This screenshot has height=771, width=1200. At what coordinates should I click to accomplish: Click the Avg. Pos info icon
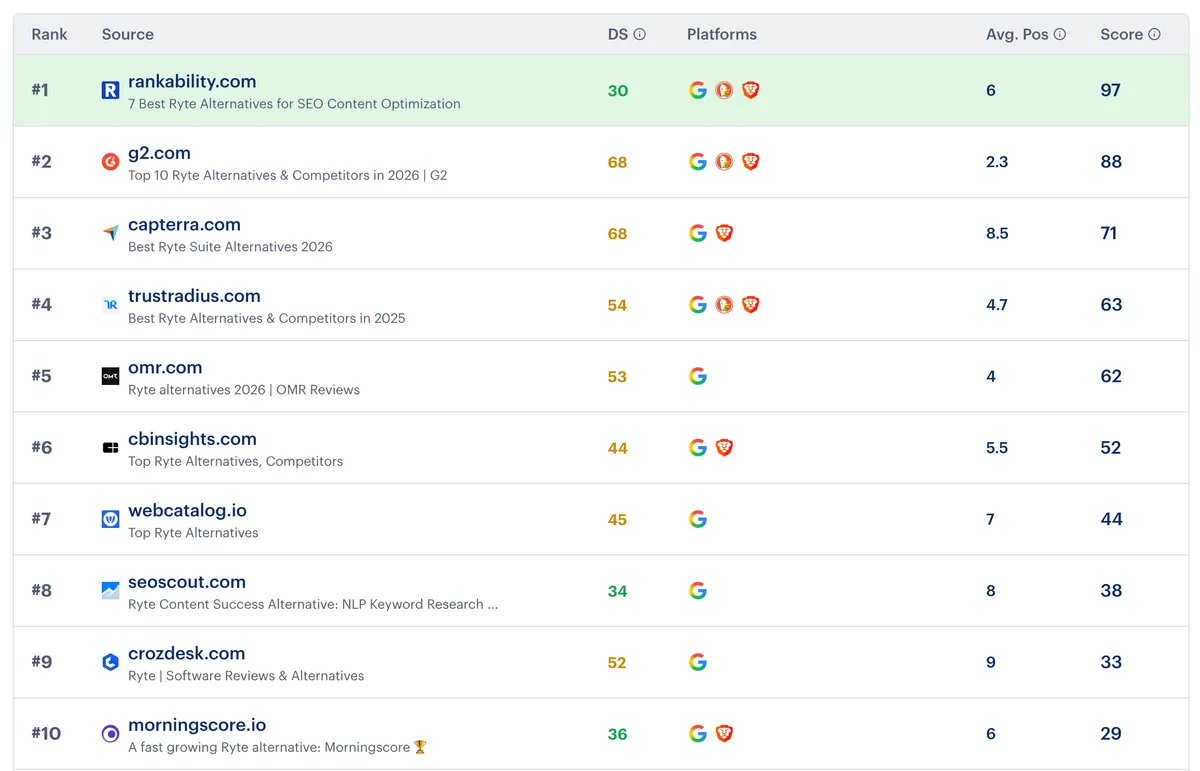pos(1060,34)
